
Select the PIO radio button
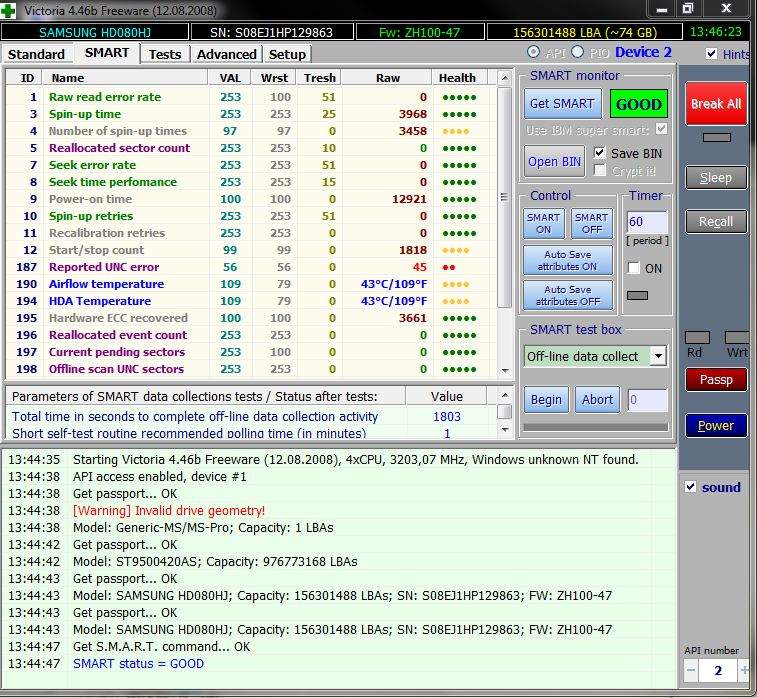point(577,52)
